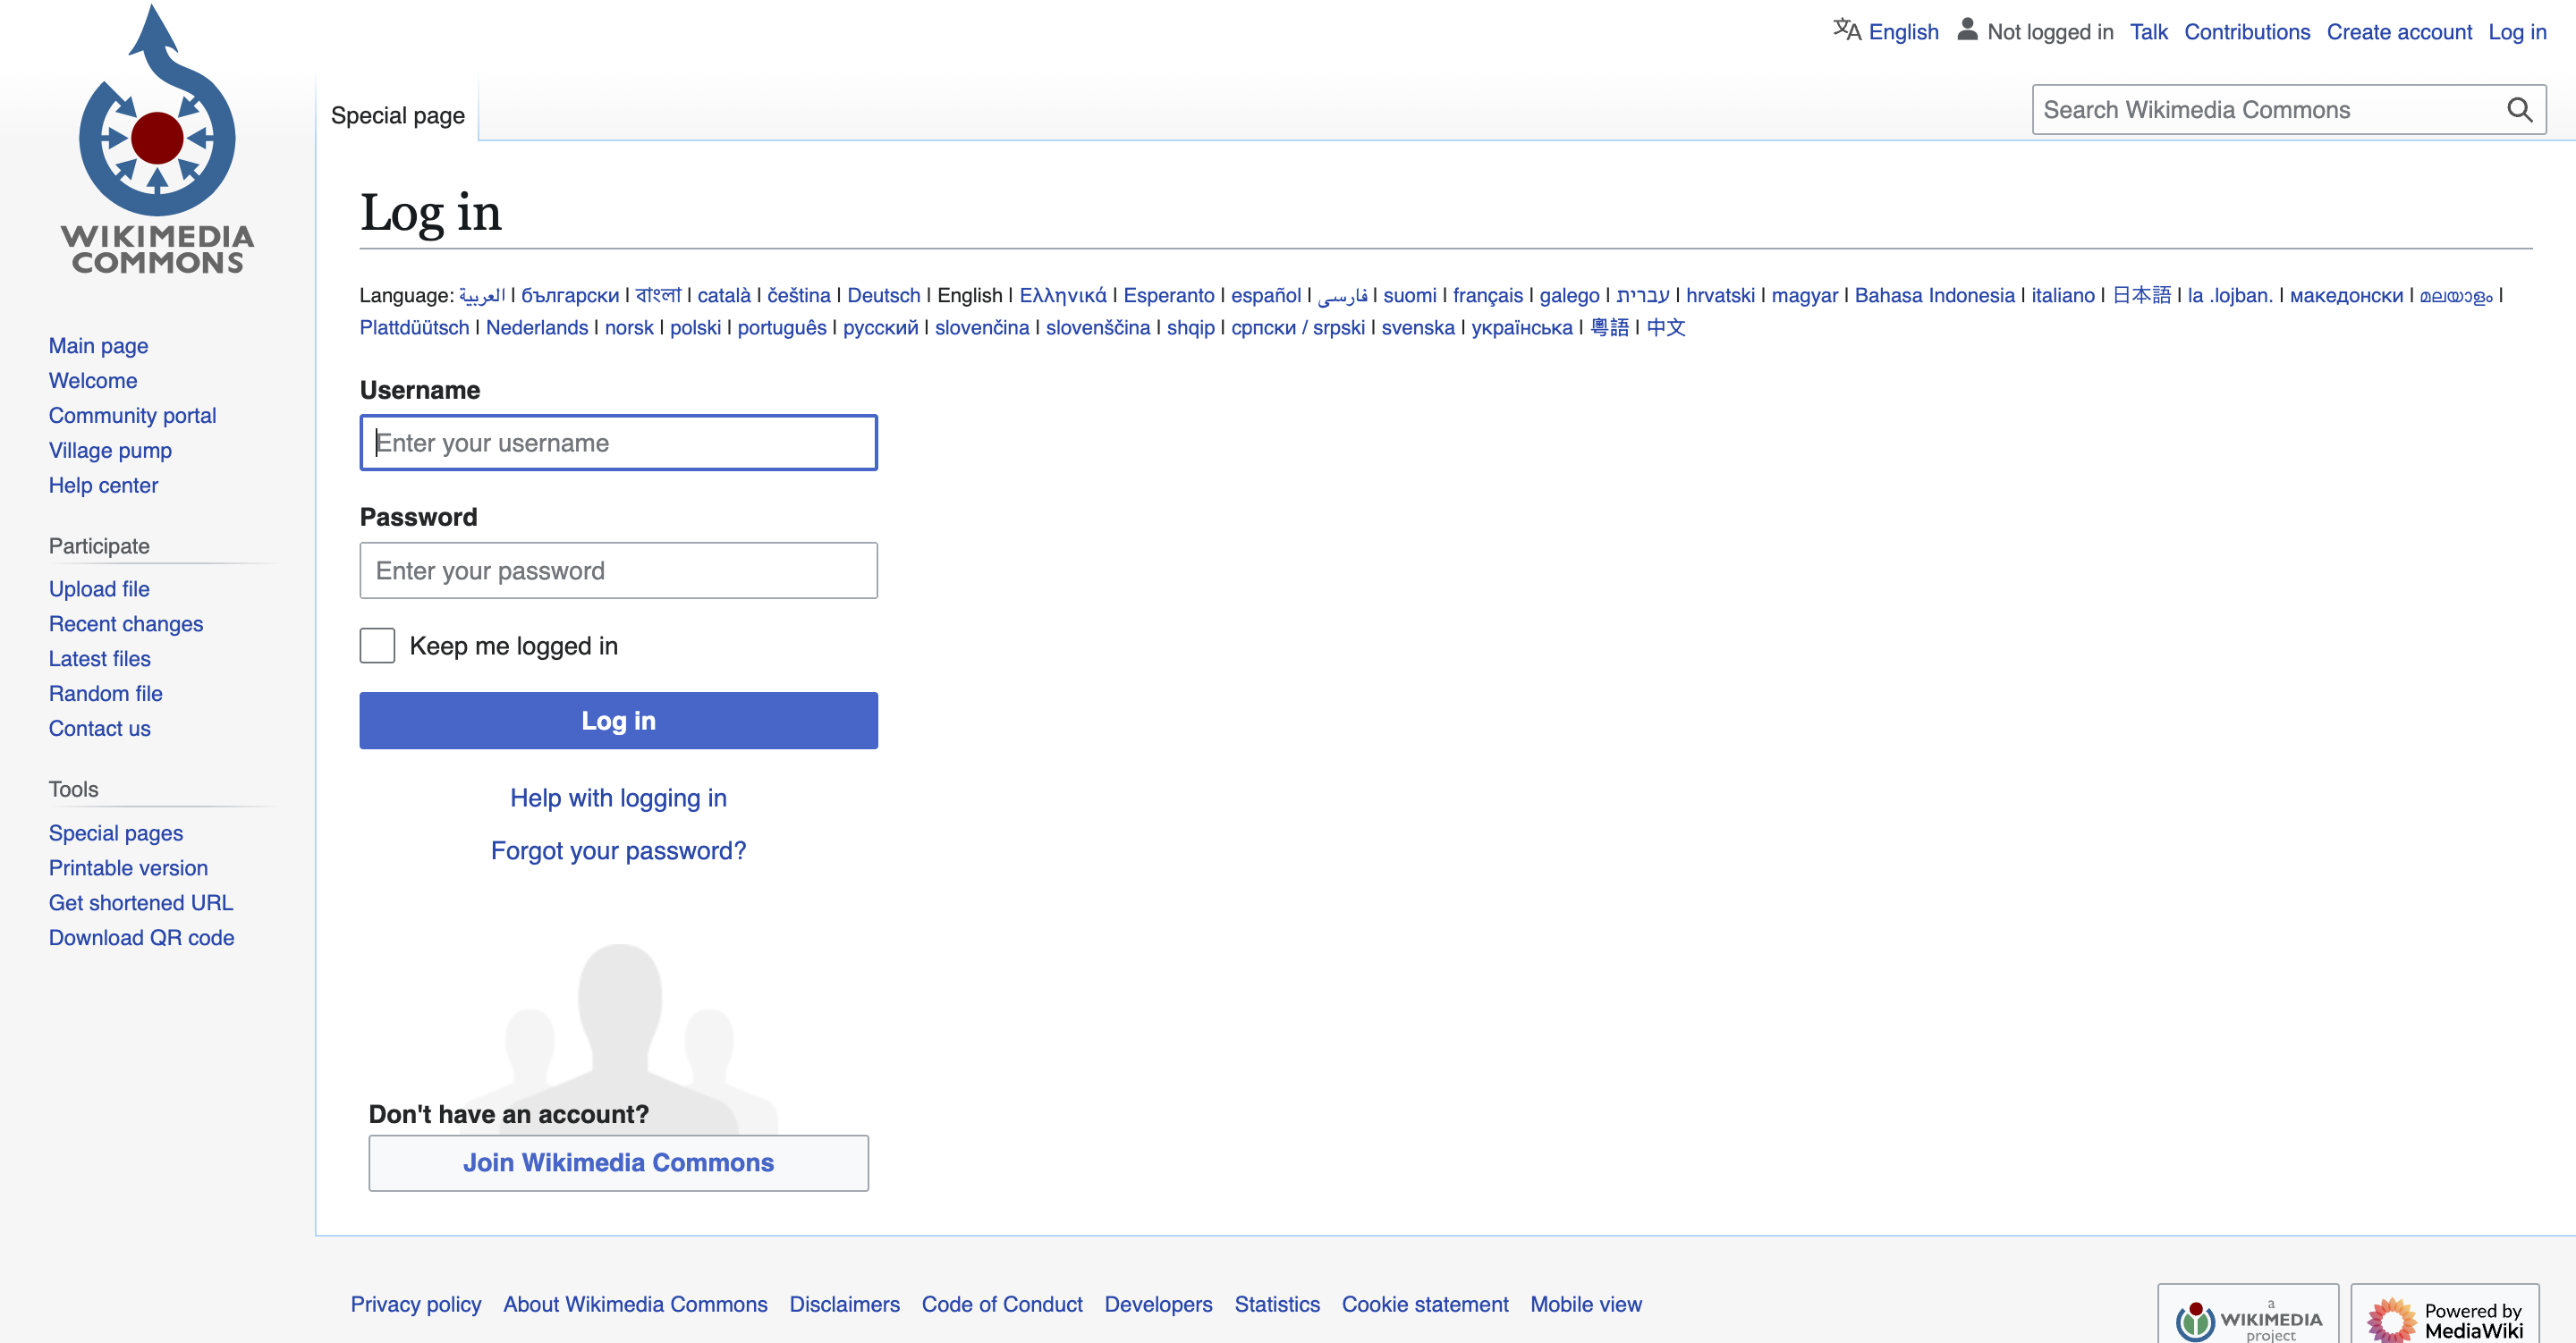The image size is (2576, 1343).
Task: Click inside the password input field
Action: [618, 570]
